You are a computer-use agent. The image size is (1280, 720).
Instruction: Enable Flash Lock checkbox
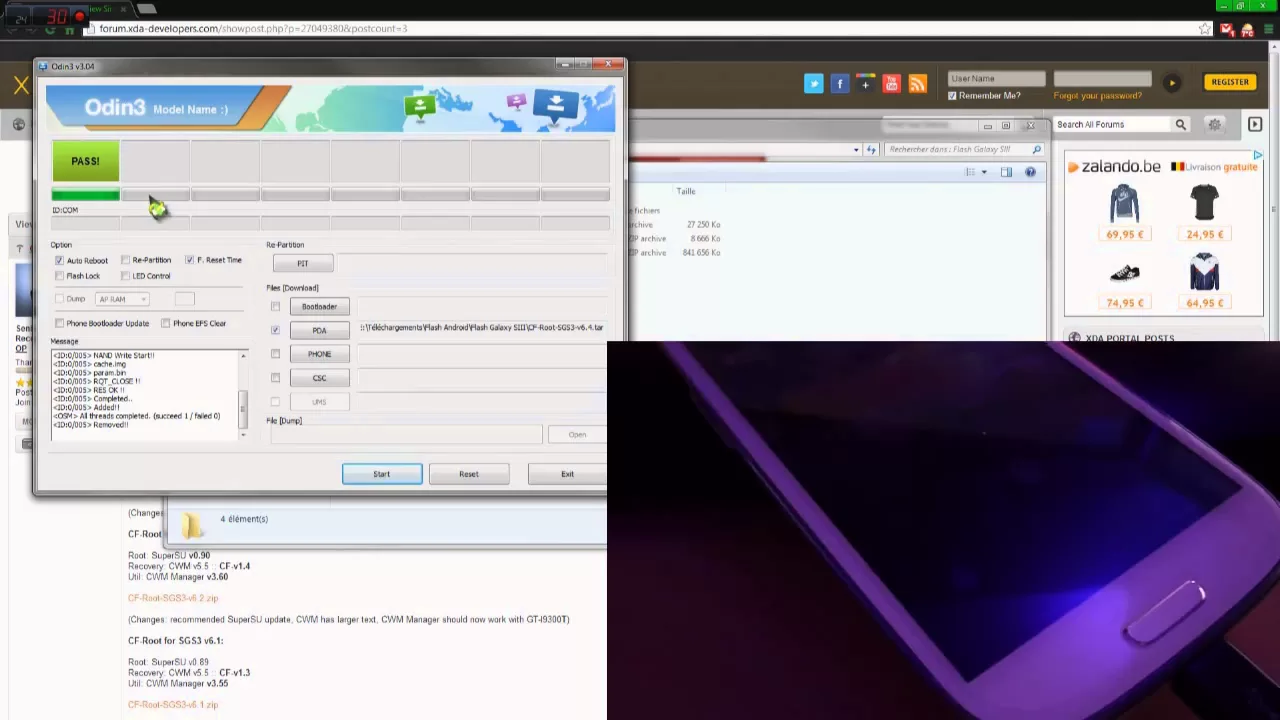pyautogui.click(x=59, y=276)
